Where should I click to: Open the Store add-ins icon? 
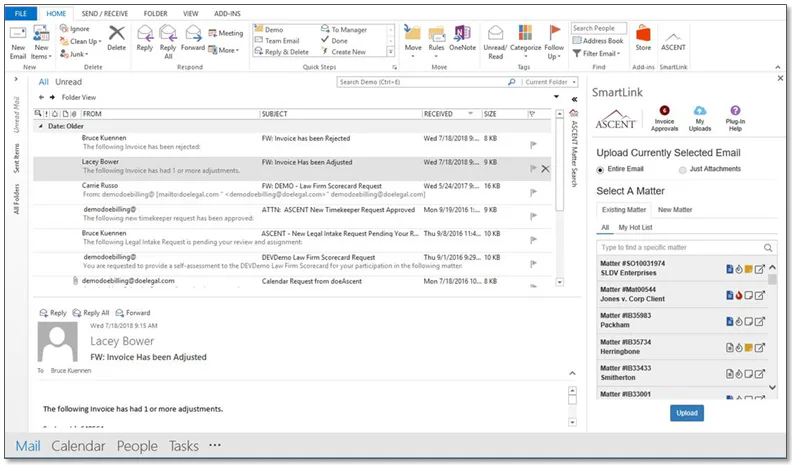tap(643, 34)
